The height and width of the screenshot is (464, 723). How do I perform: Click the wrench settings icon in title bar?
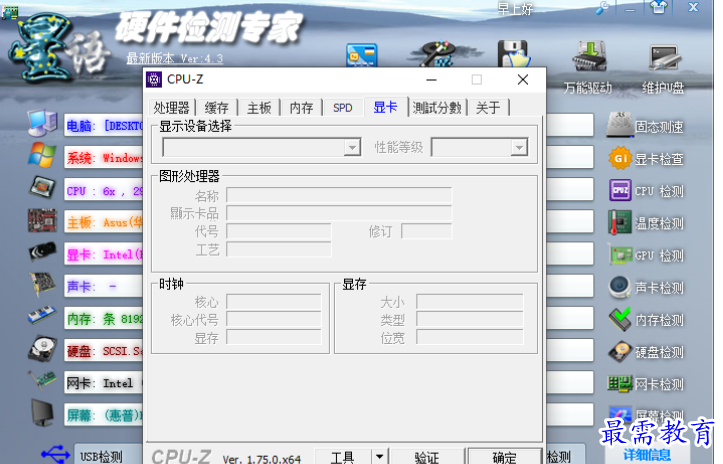pyautogui.click(x=602, y=7)
